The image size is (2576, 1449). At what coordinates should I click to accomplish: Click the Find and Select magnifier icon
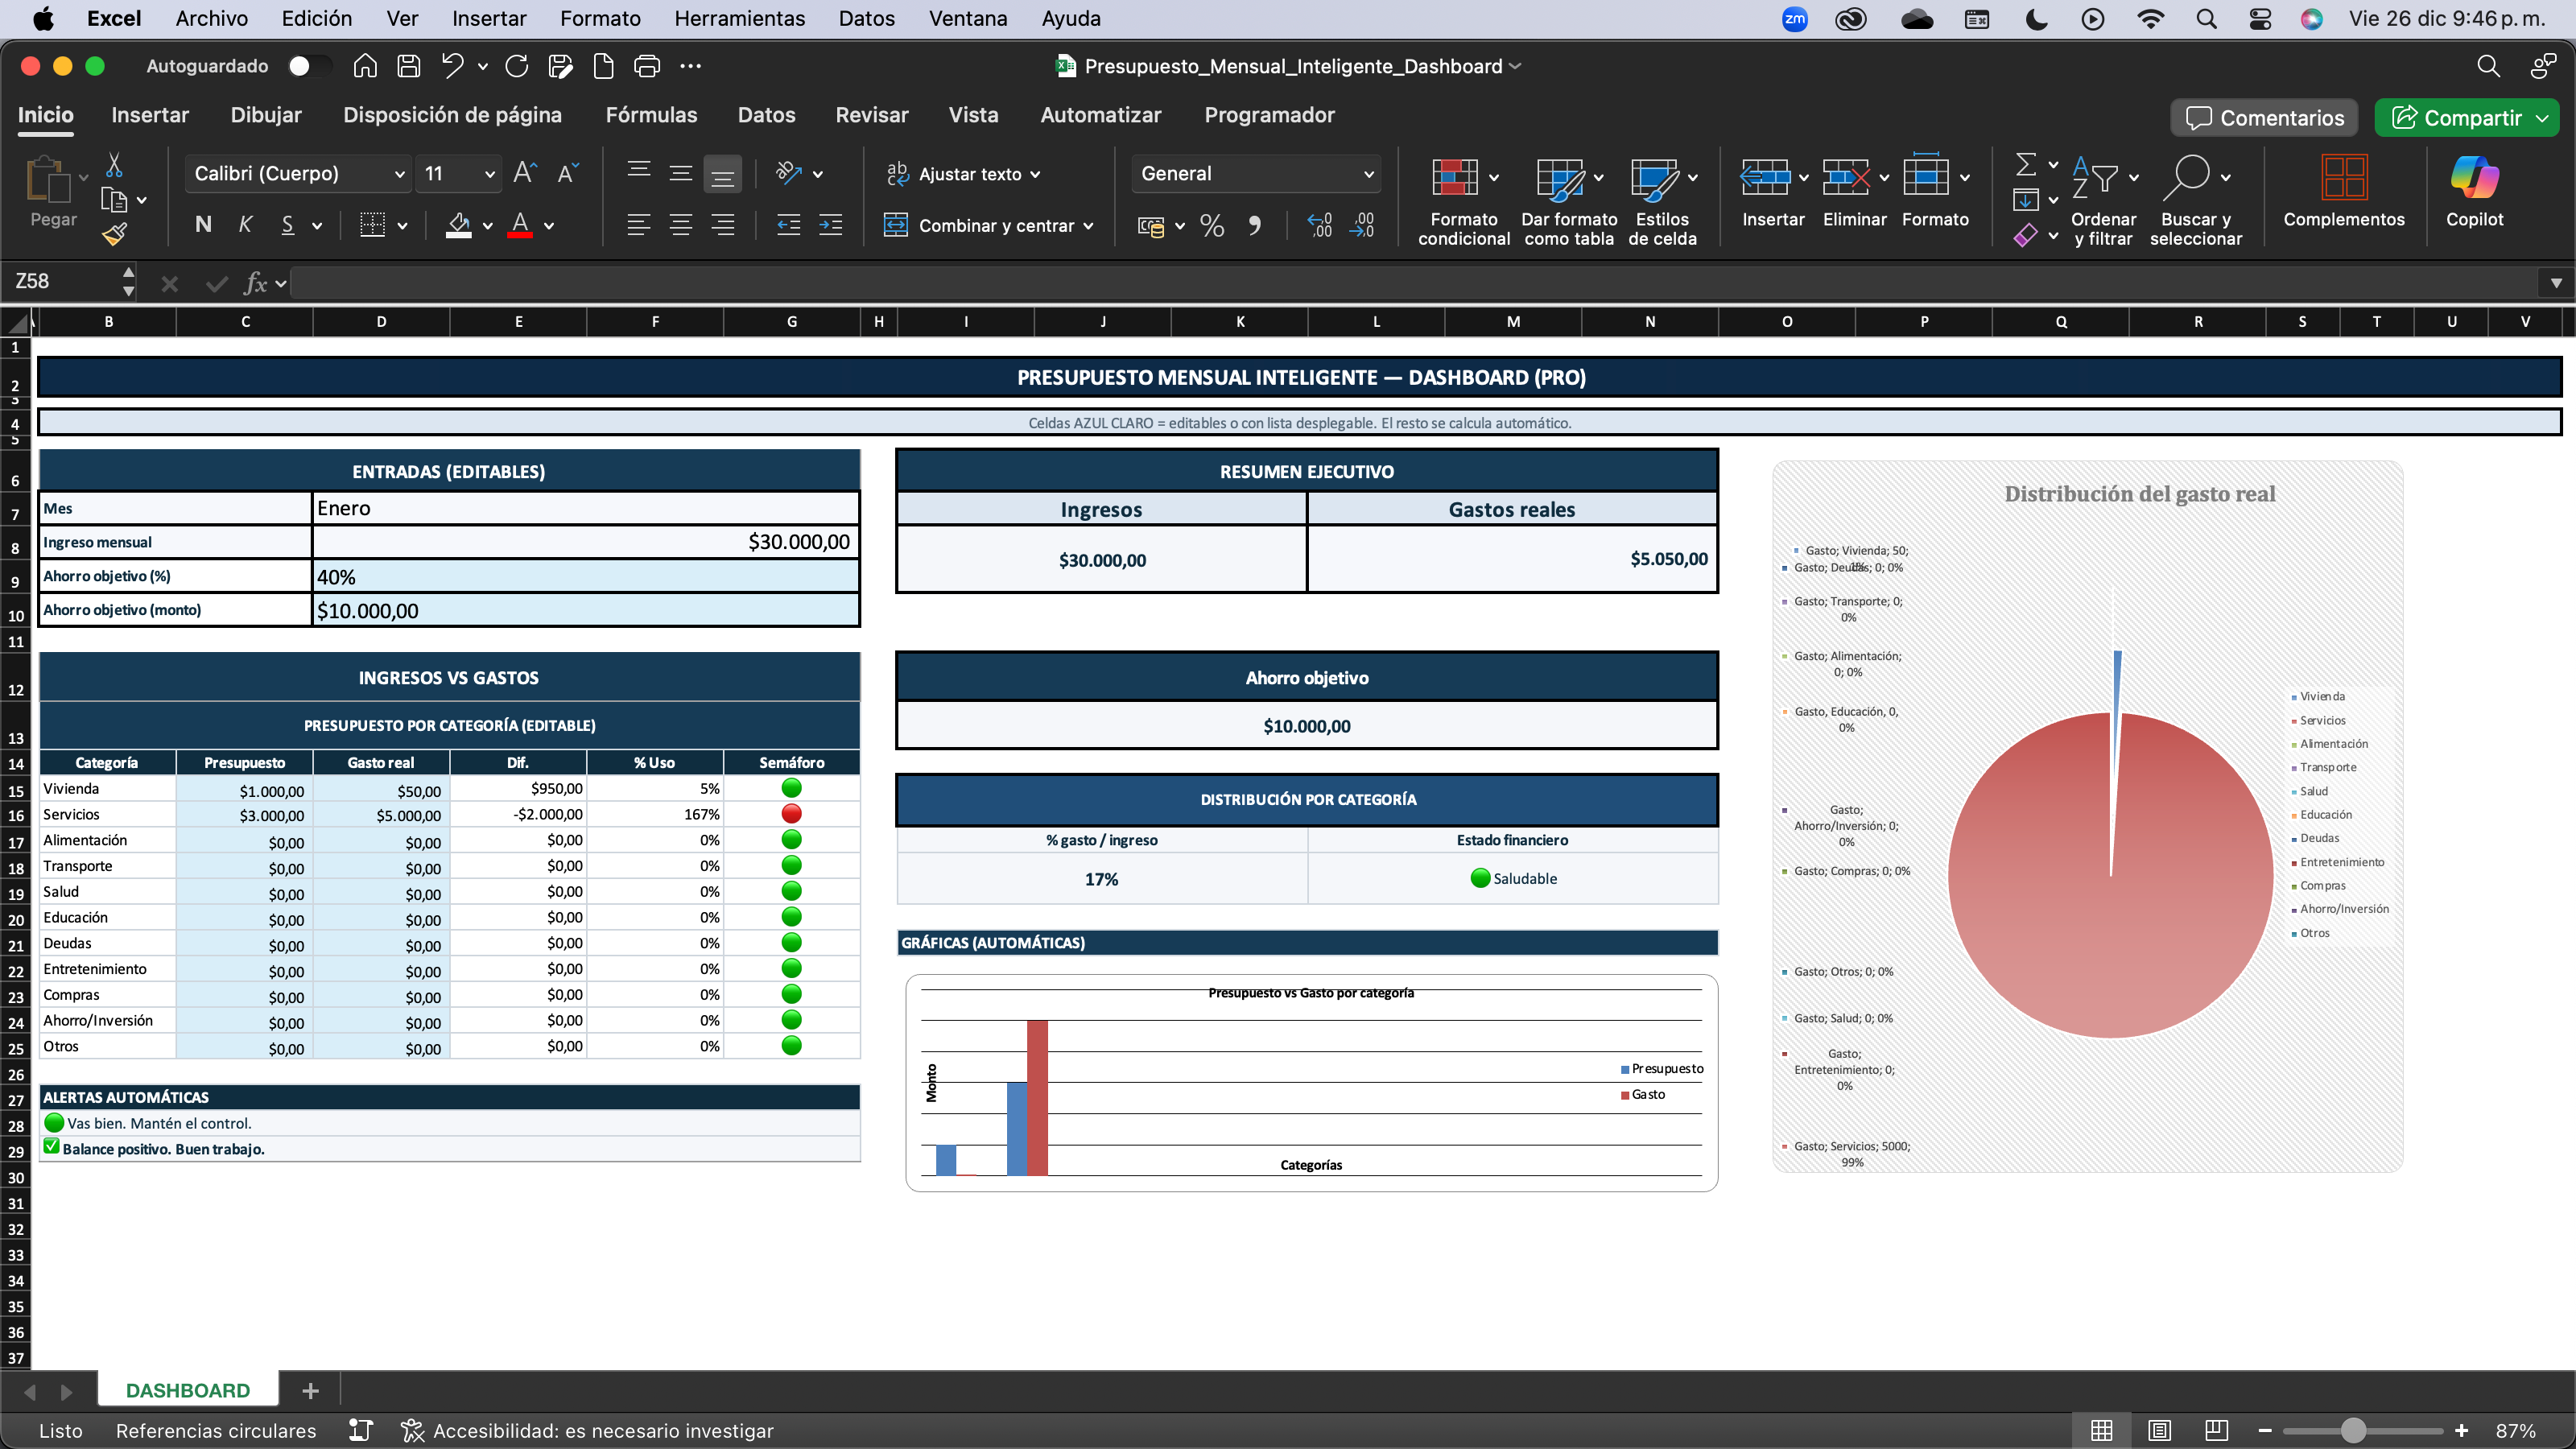pyautogui.click(x=2187, y=178)
